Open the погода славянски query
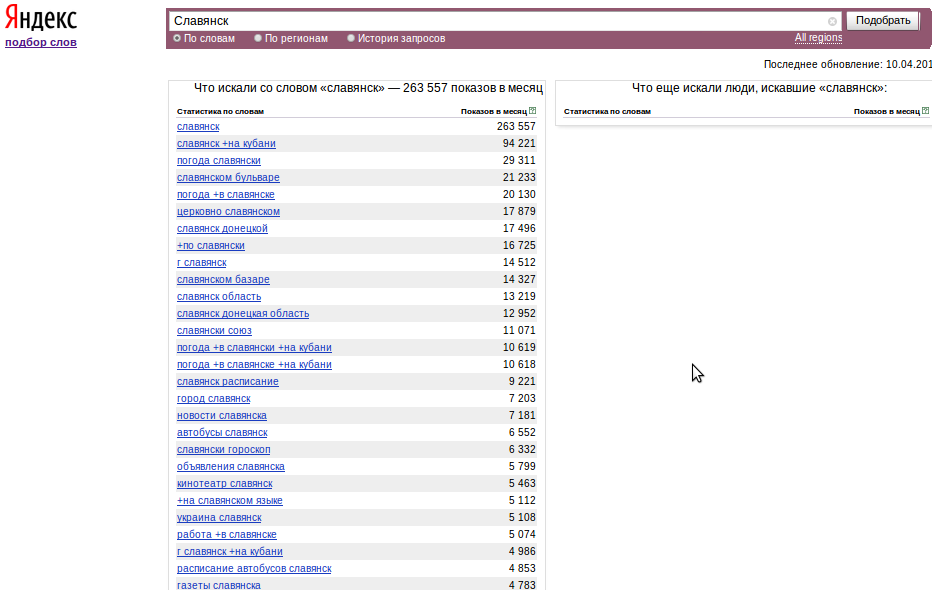 pos(219,160)
